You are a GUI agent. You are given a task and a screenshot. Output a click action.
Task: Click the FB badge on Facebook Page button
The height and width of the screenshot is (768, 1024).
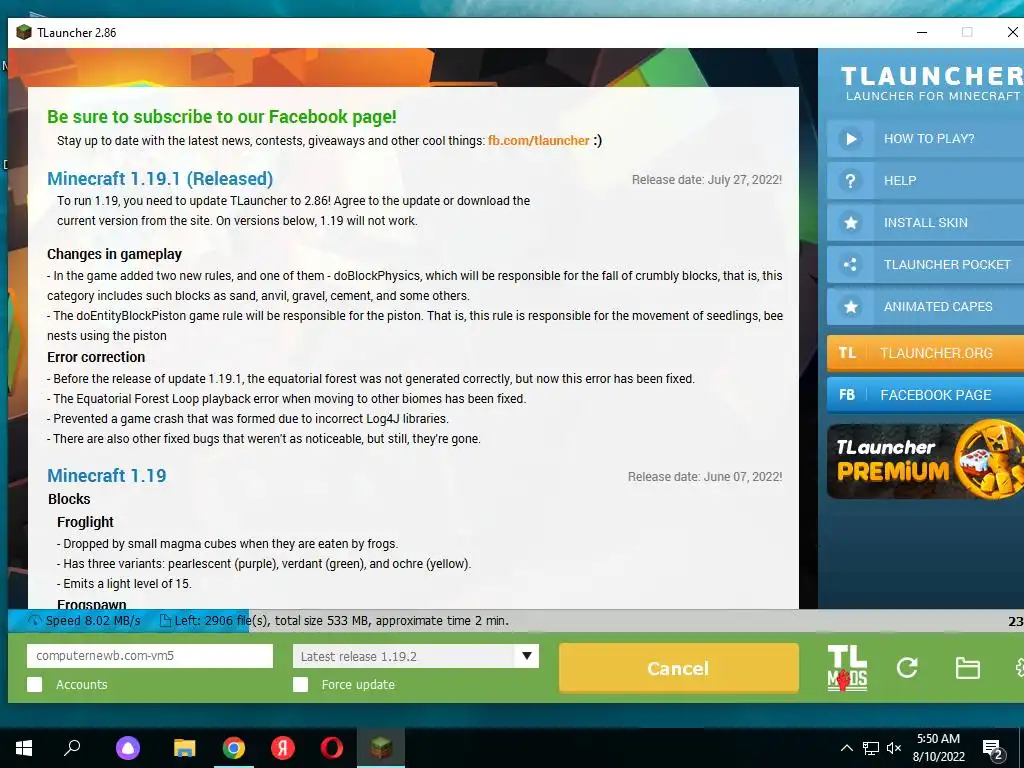tap(847, 395)
